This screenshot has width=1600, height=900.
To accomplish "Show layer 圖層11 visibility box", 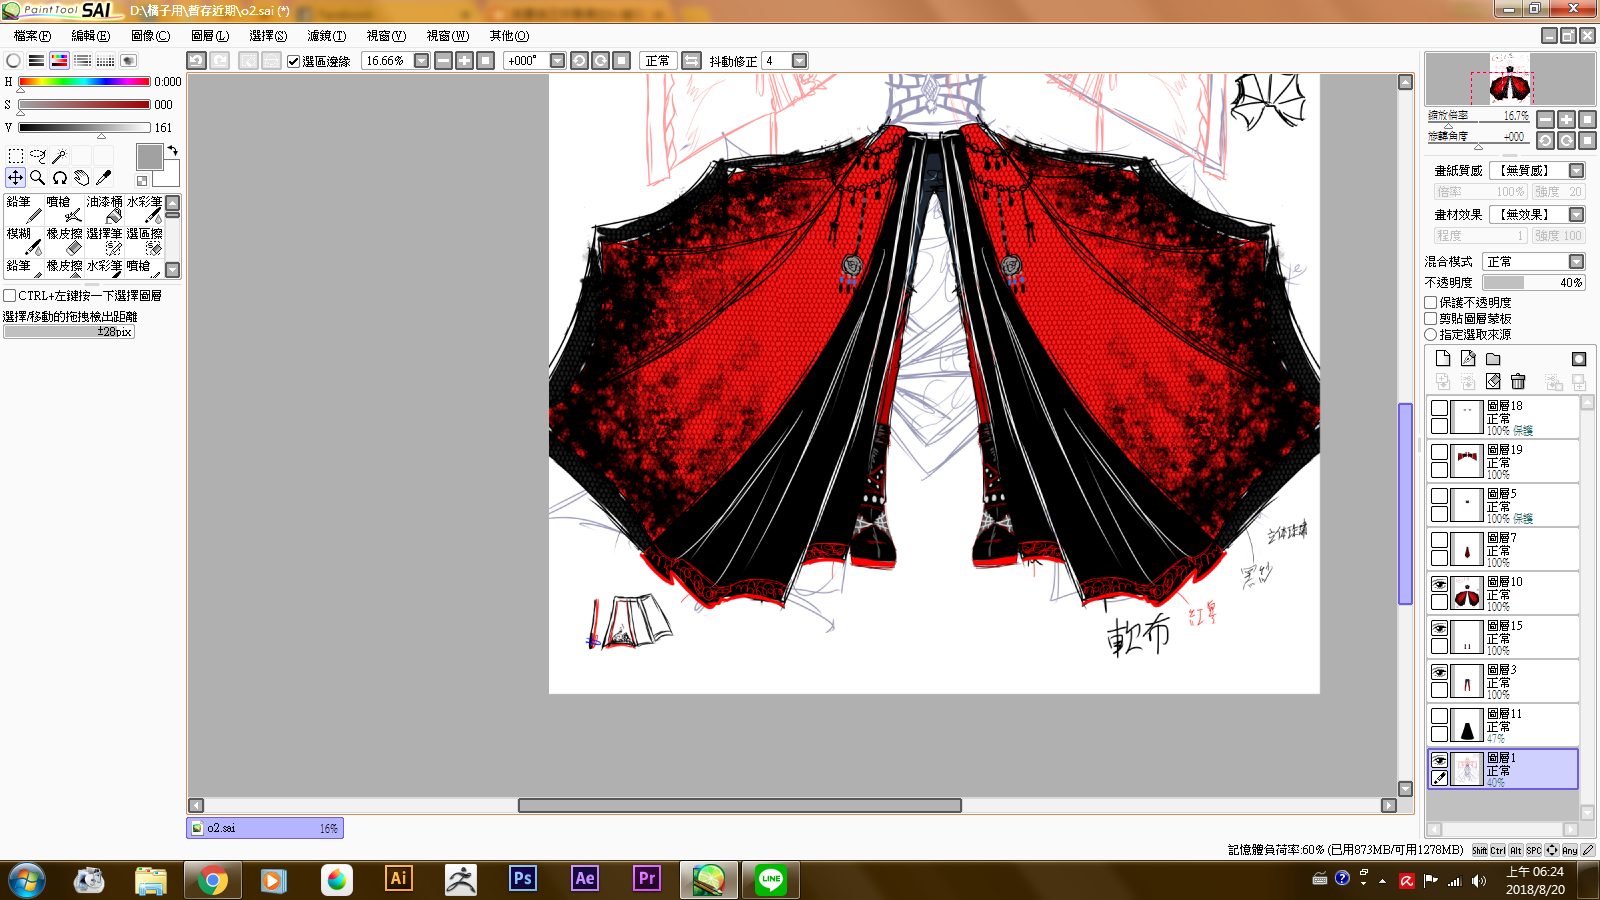I will pyautogui.click(x=1439, y=716).
